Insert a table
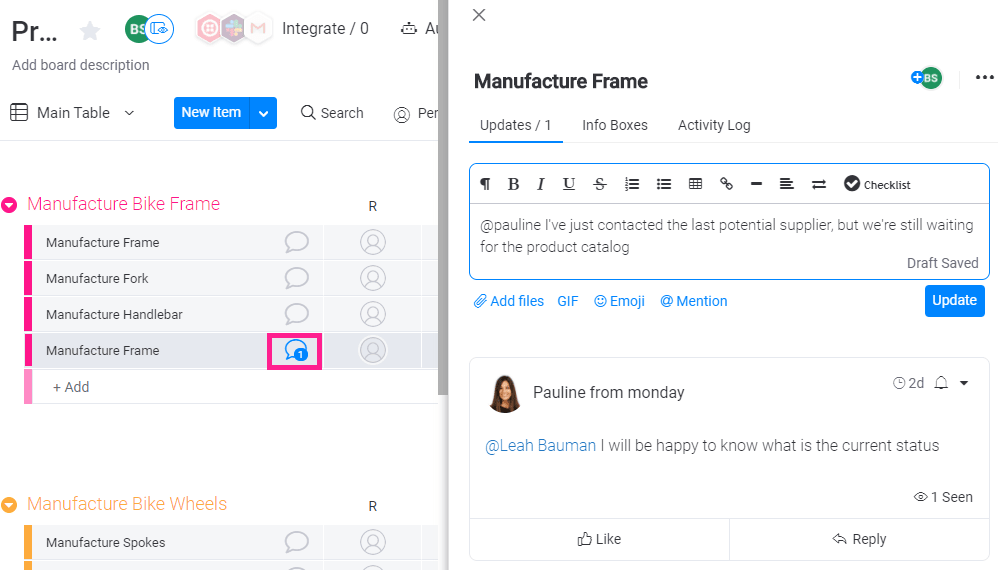This screenshot has width=1007, height=570. coord(695,184)
